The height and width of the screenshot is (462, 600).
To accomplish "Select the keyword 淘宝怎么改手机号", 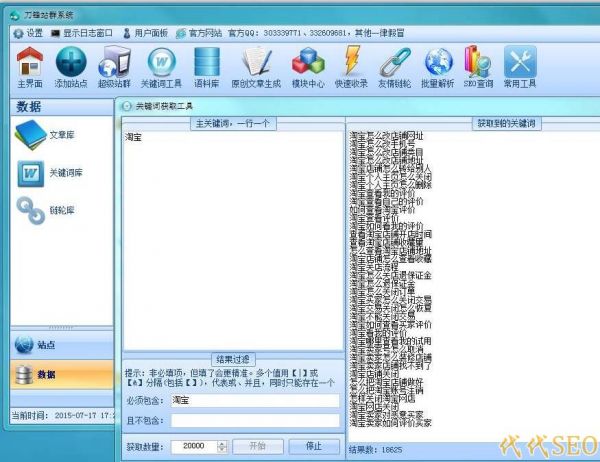I will (382, 144).
